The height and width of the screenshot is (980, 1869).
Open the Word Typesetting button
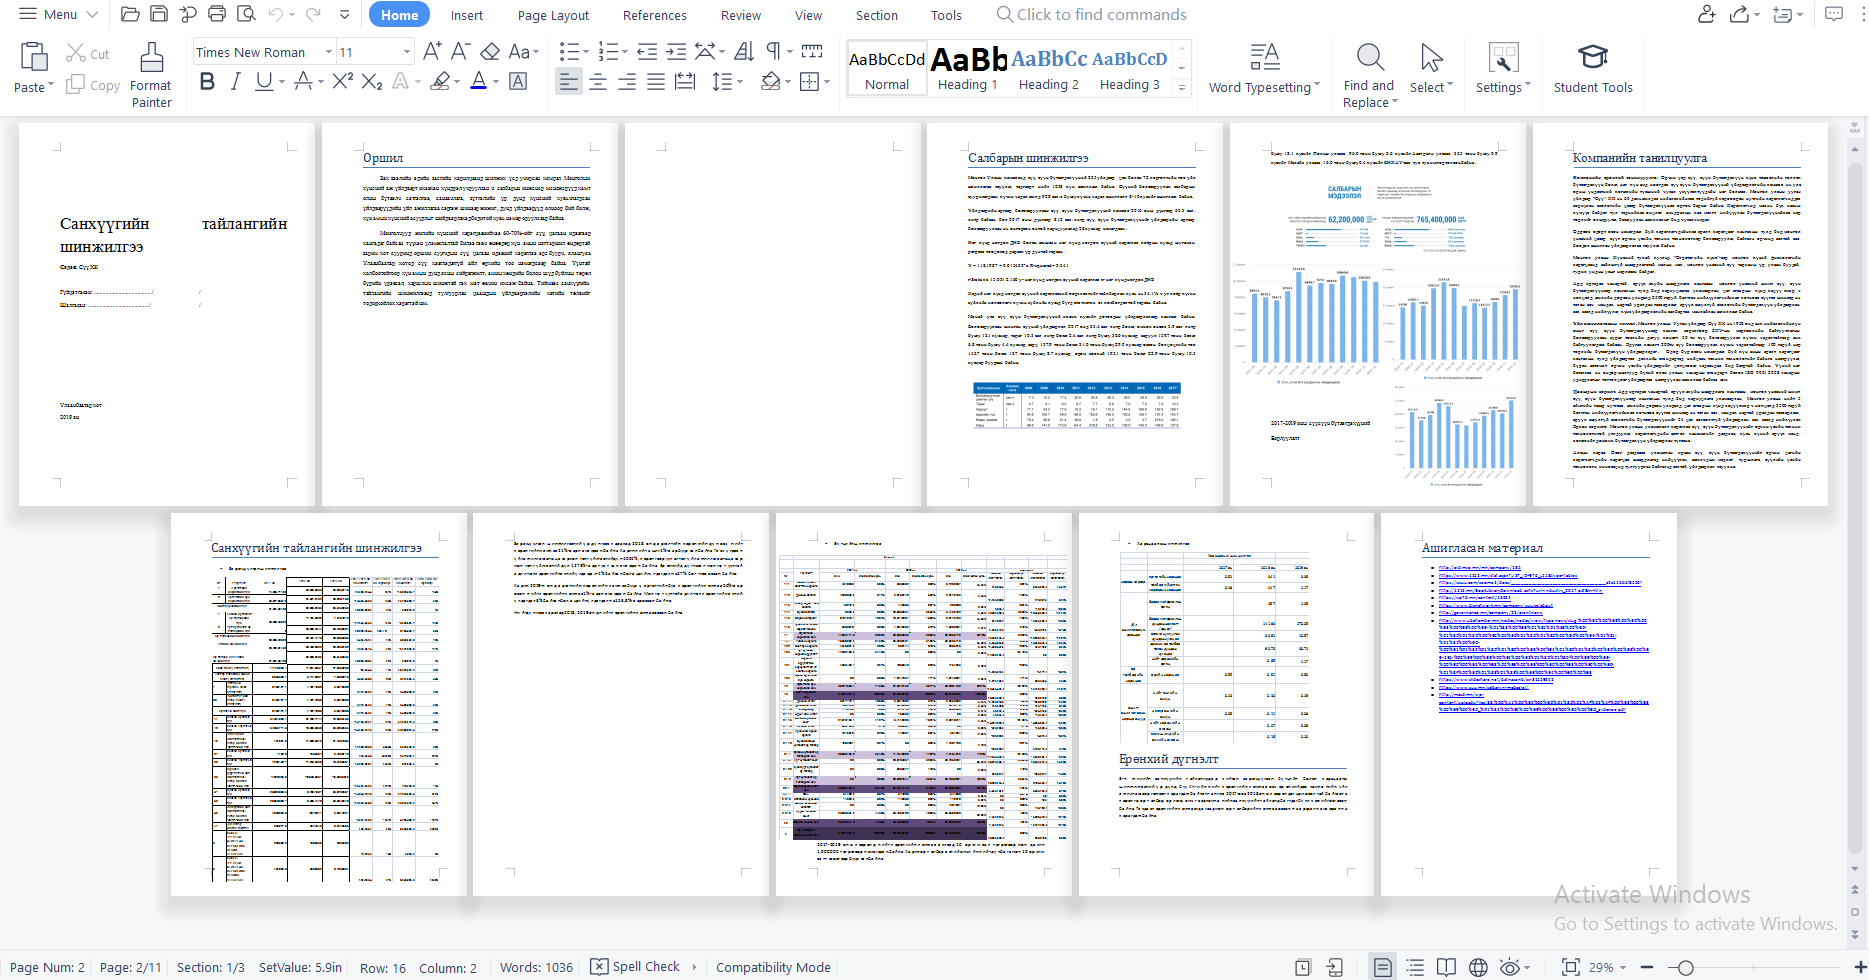[1264, 68]
